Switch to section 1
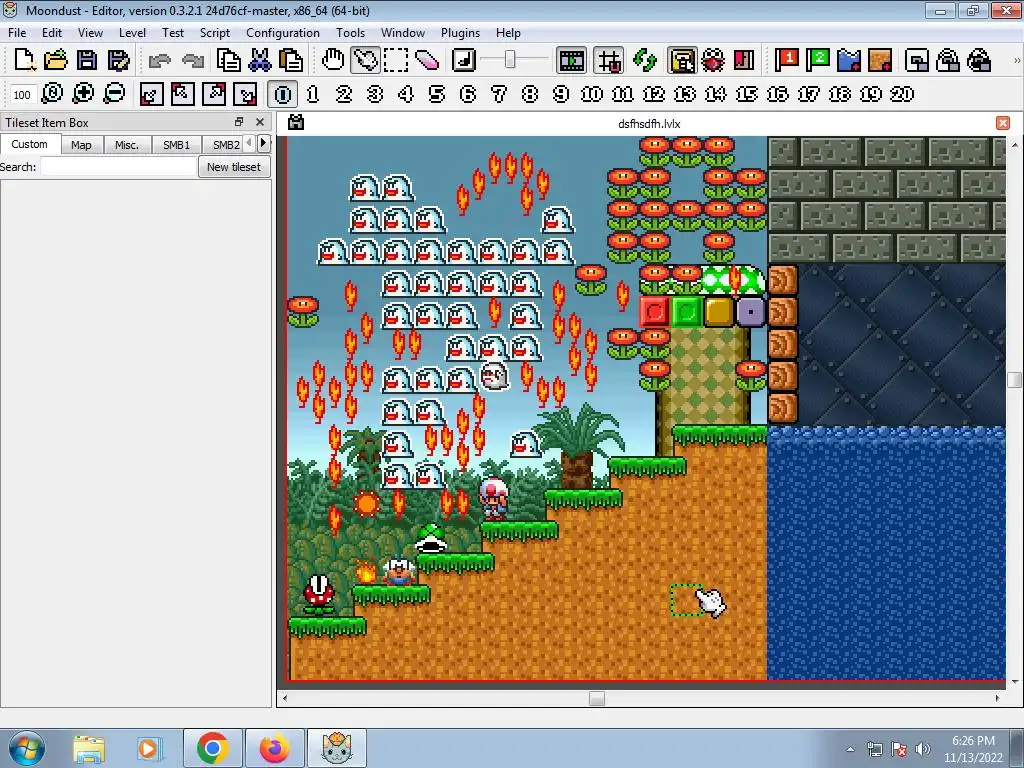This screenshot has width=1024, height=768. (x=313, y=94)
